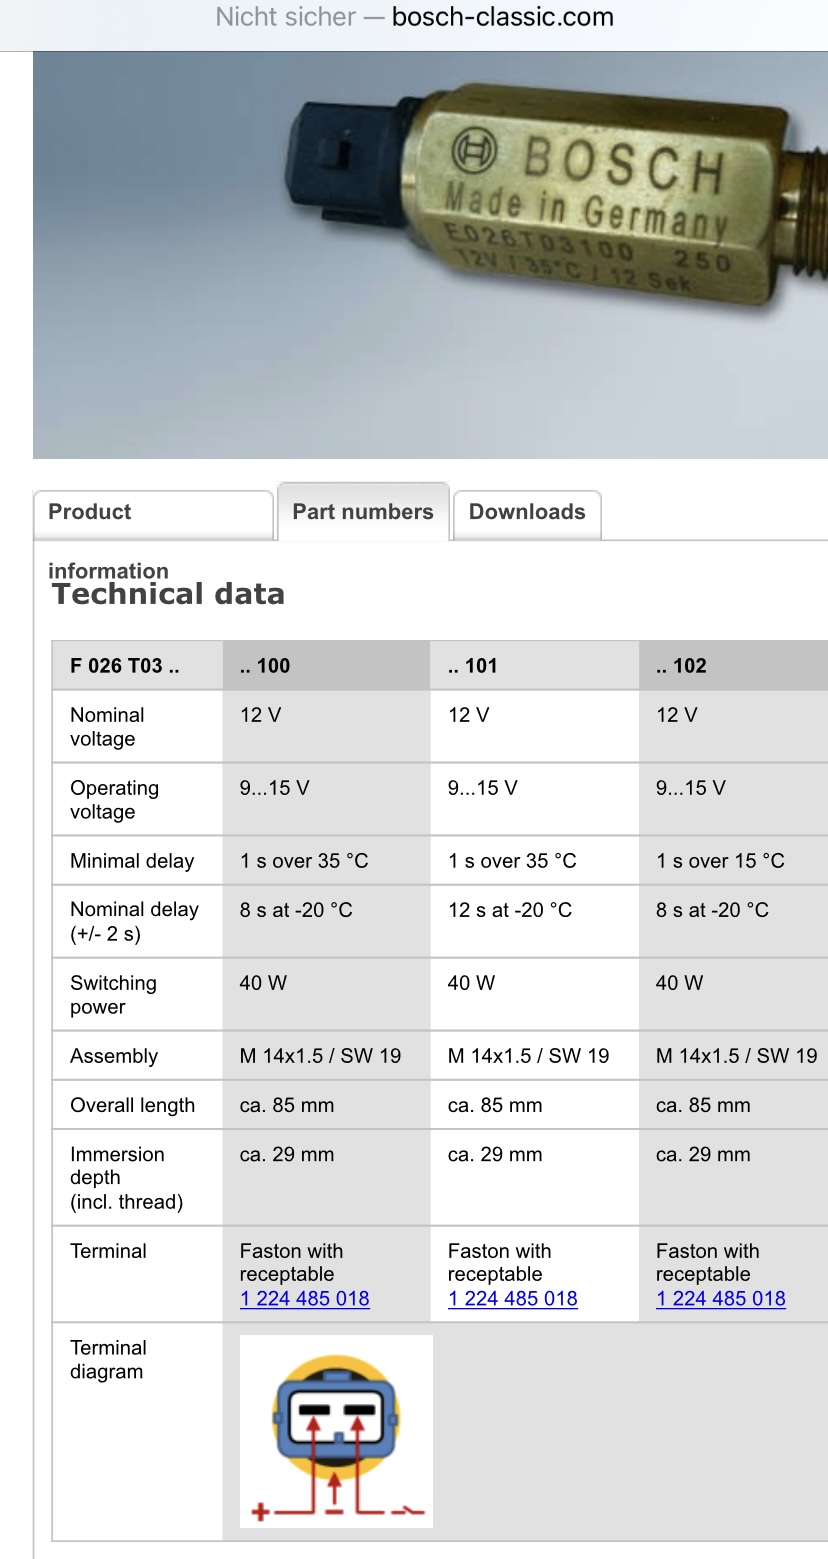828x1559 pixels.
Task: Click the 'Nominal voltage' row label
Action: (107, 727)
